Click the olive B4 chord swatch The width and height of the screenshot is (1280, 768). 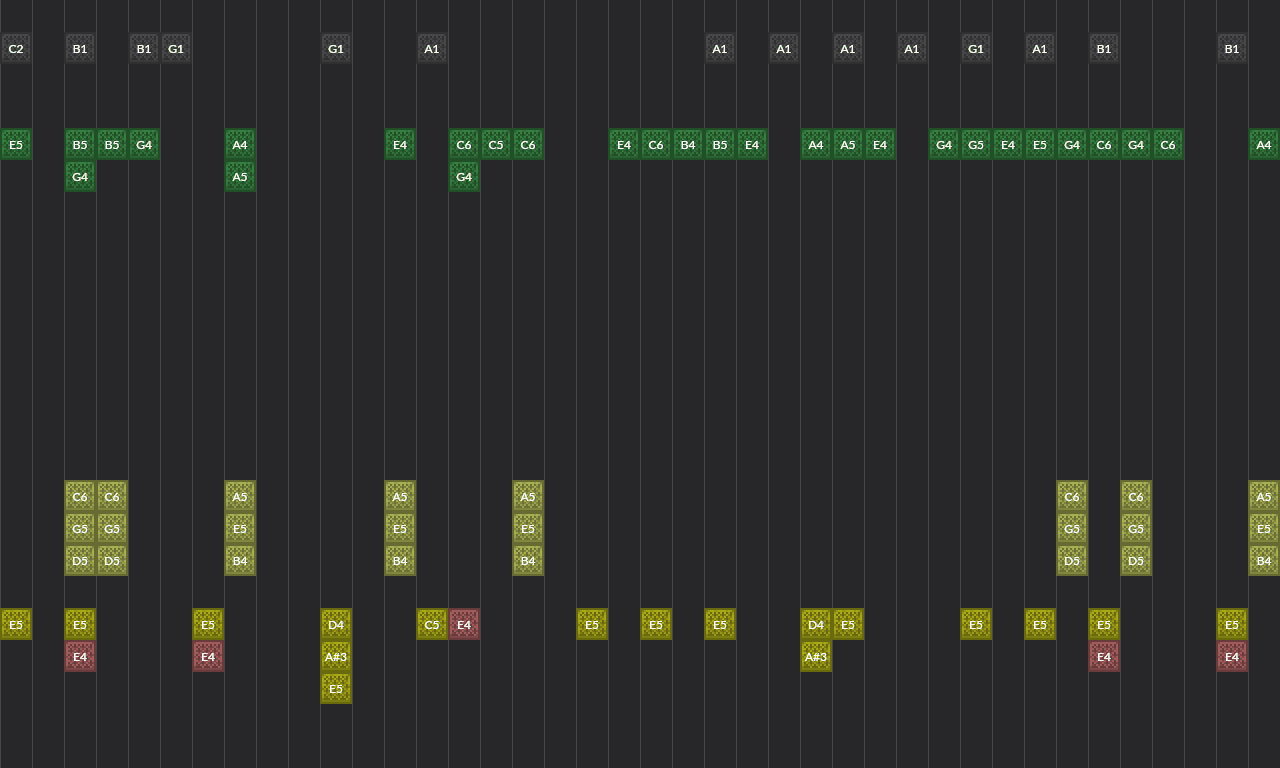pos(240,560)
